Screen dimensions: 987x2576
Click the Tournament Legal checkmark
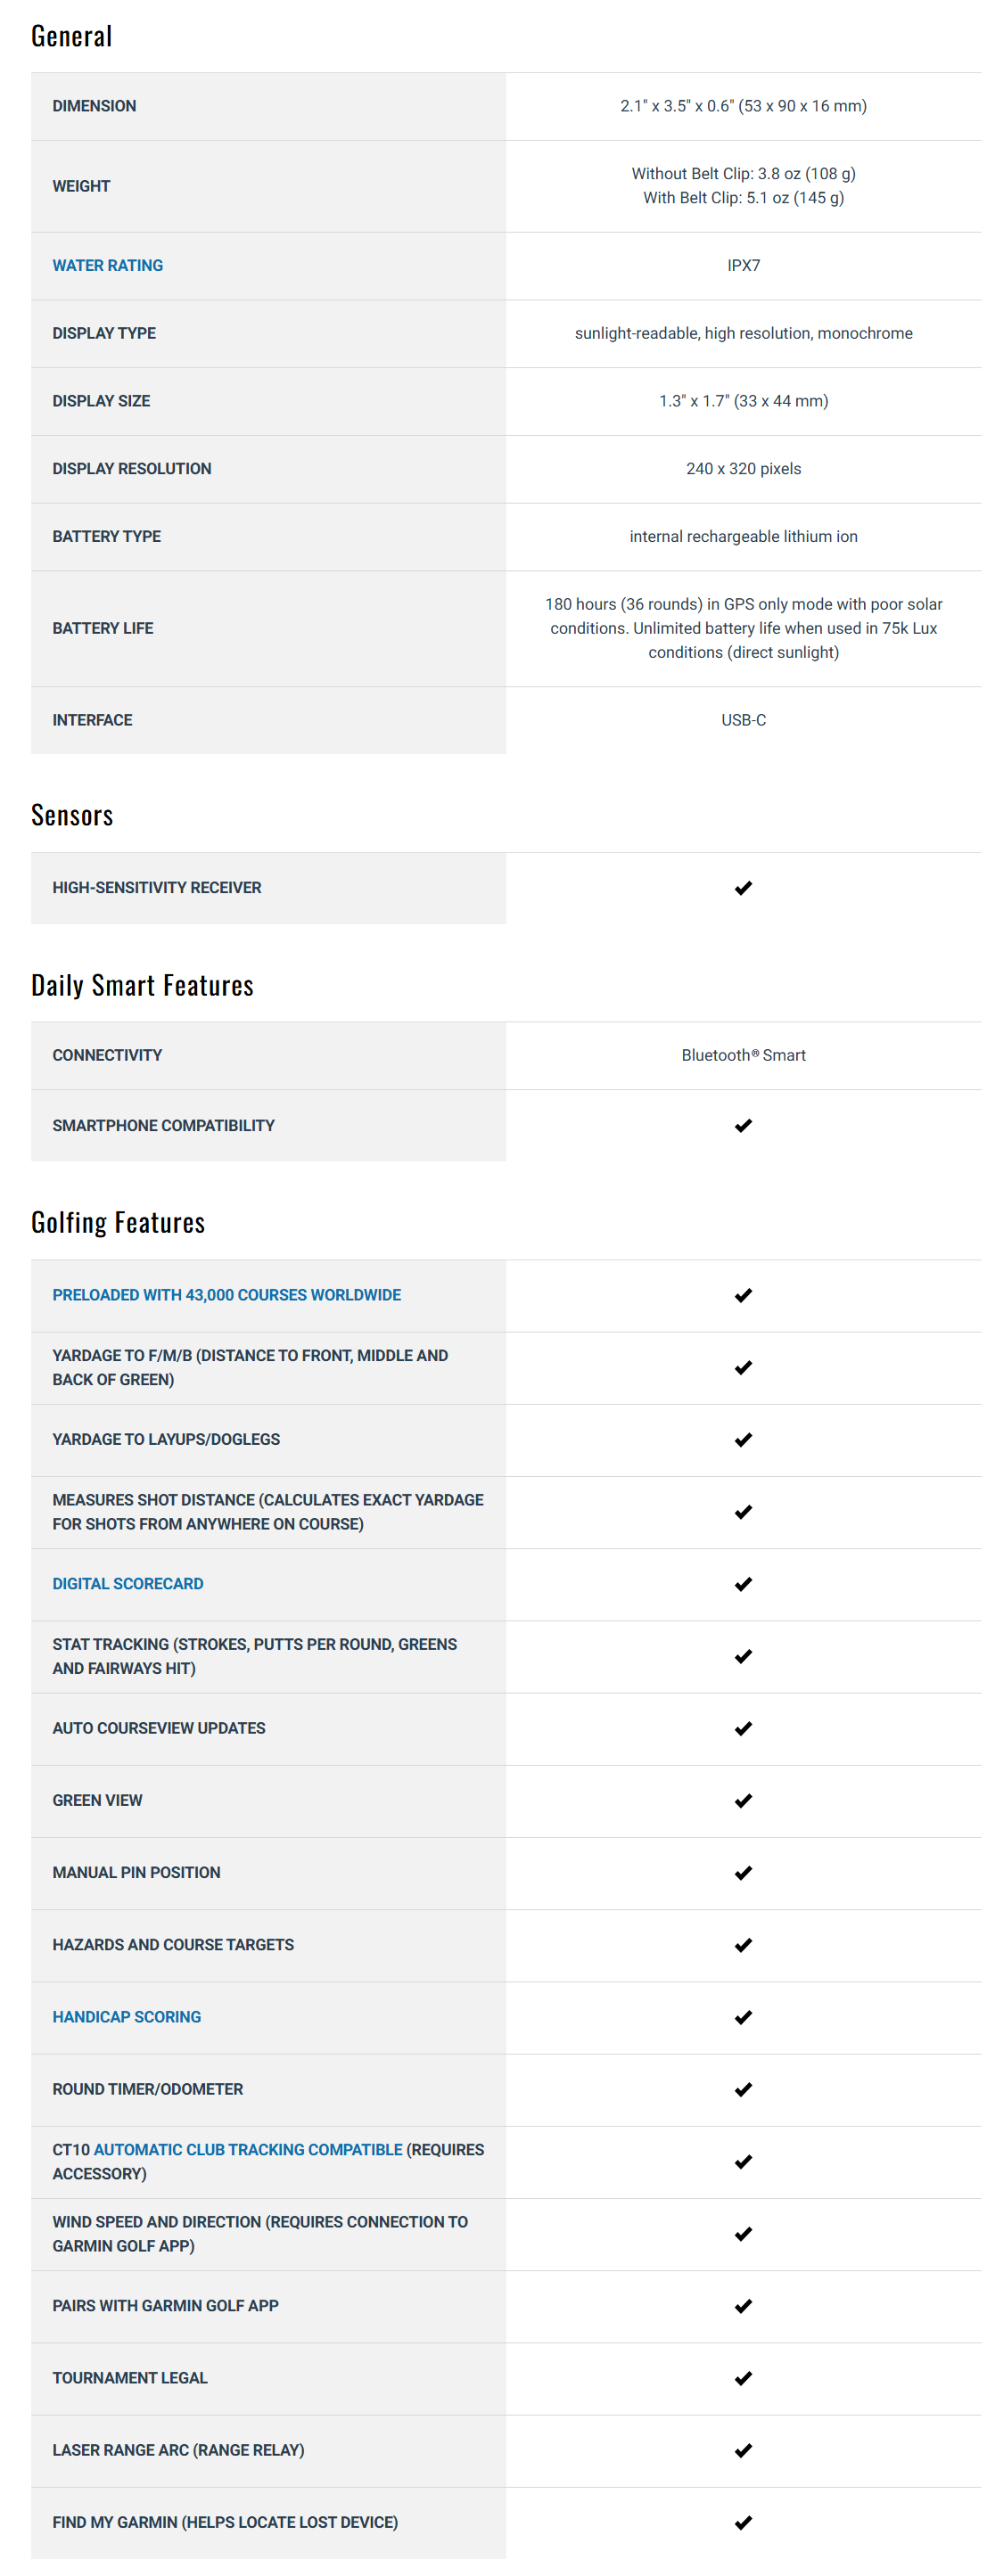coord(742,2377)
